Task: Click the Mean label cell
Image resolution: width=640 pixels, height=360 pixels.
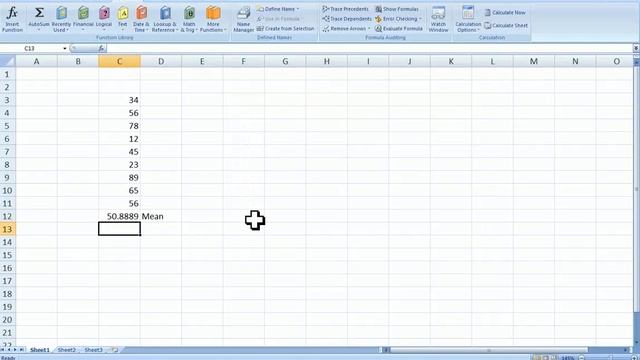Action: click(161, 216)
